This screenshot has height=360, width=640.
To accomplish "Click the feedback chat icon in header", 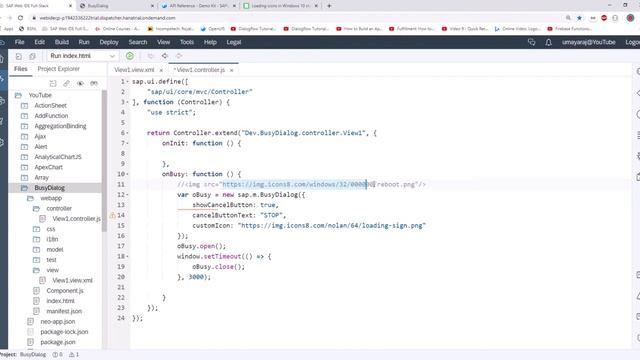I will pos(531,42).
